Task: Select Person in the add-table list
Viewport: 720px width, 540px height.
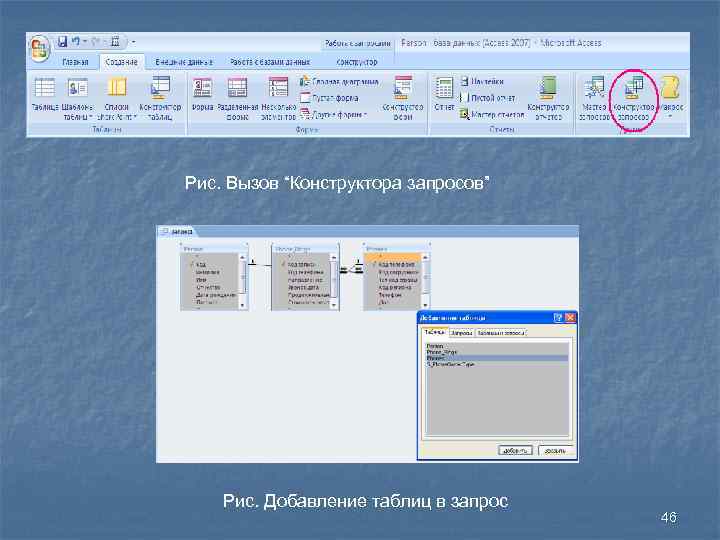Action: point(497,346)
